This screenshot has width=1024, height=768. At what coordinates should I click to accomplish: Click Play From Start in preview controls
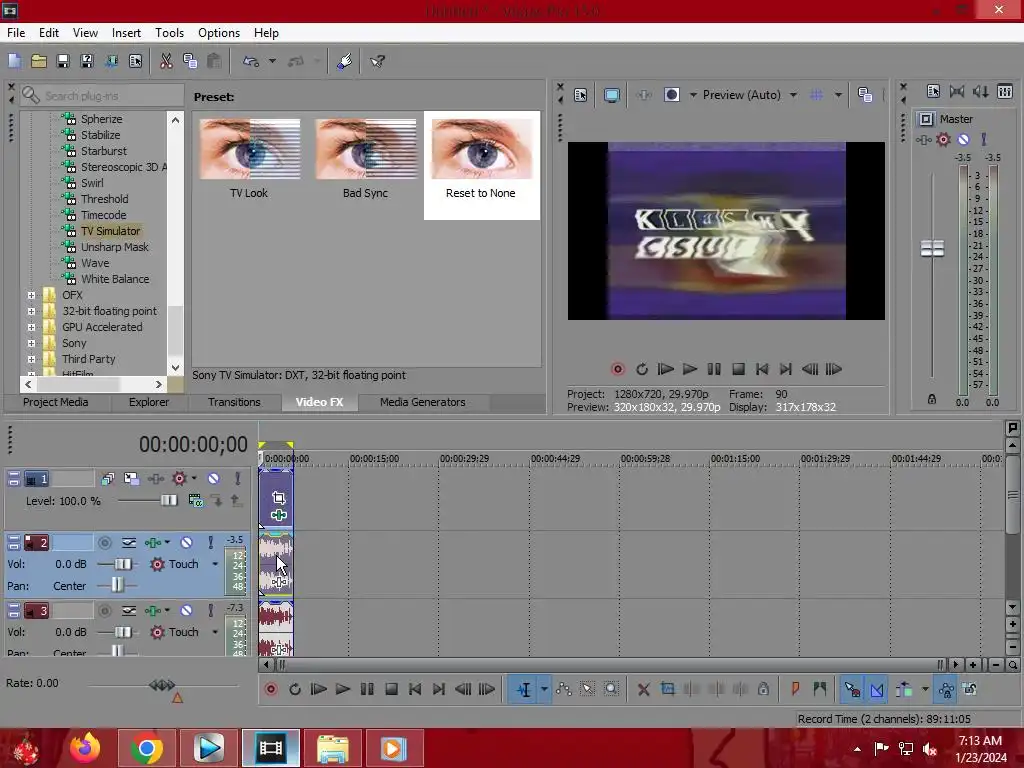pos(665,370)
